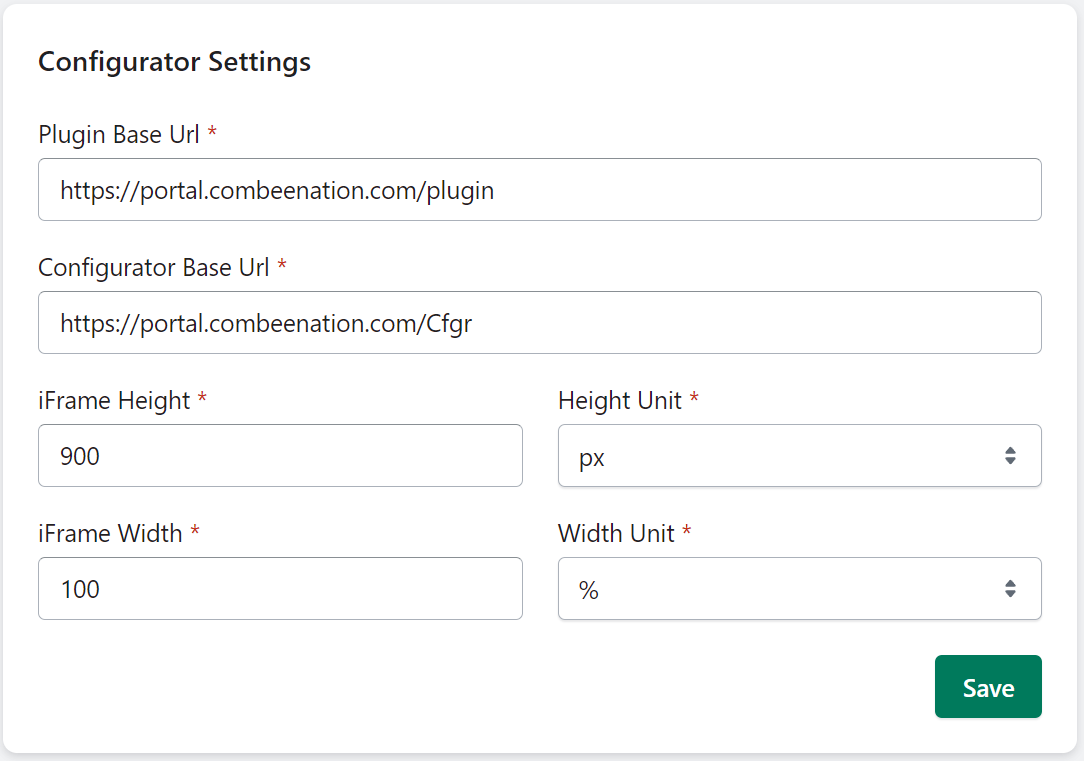Image resolution: width=1084 pixels, height=761 pixels.
Task: Focus the Configurator Base Url text field
Action: [540, 323]
